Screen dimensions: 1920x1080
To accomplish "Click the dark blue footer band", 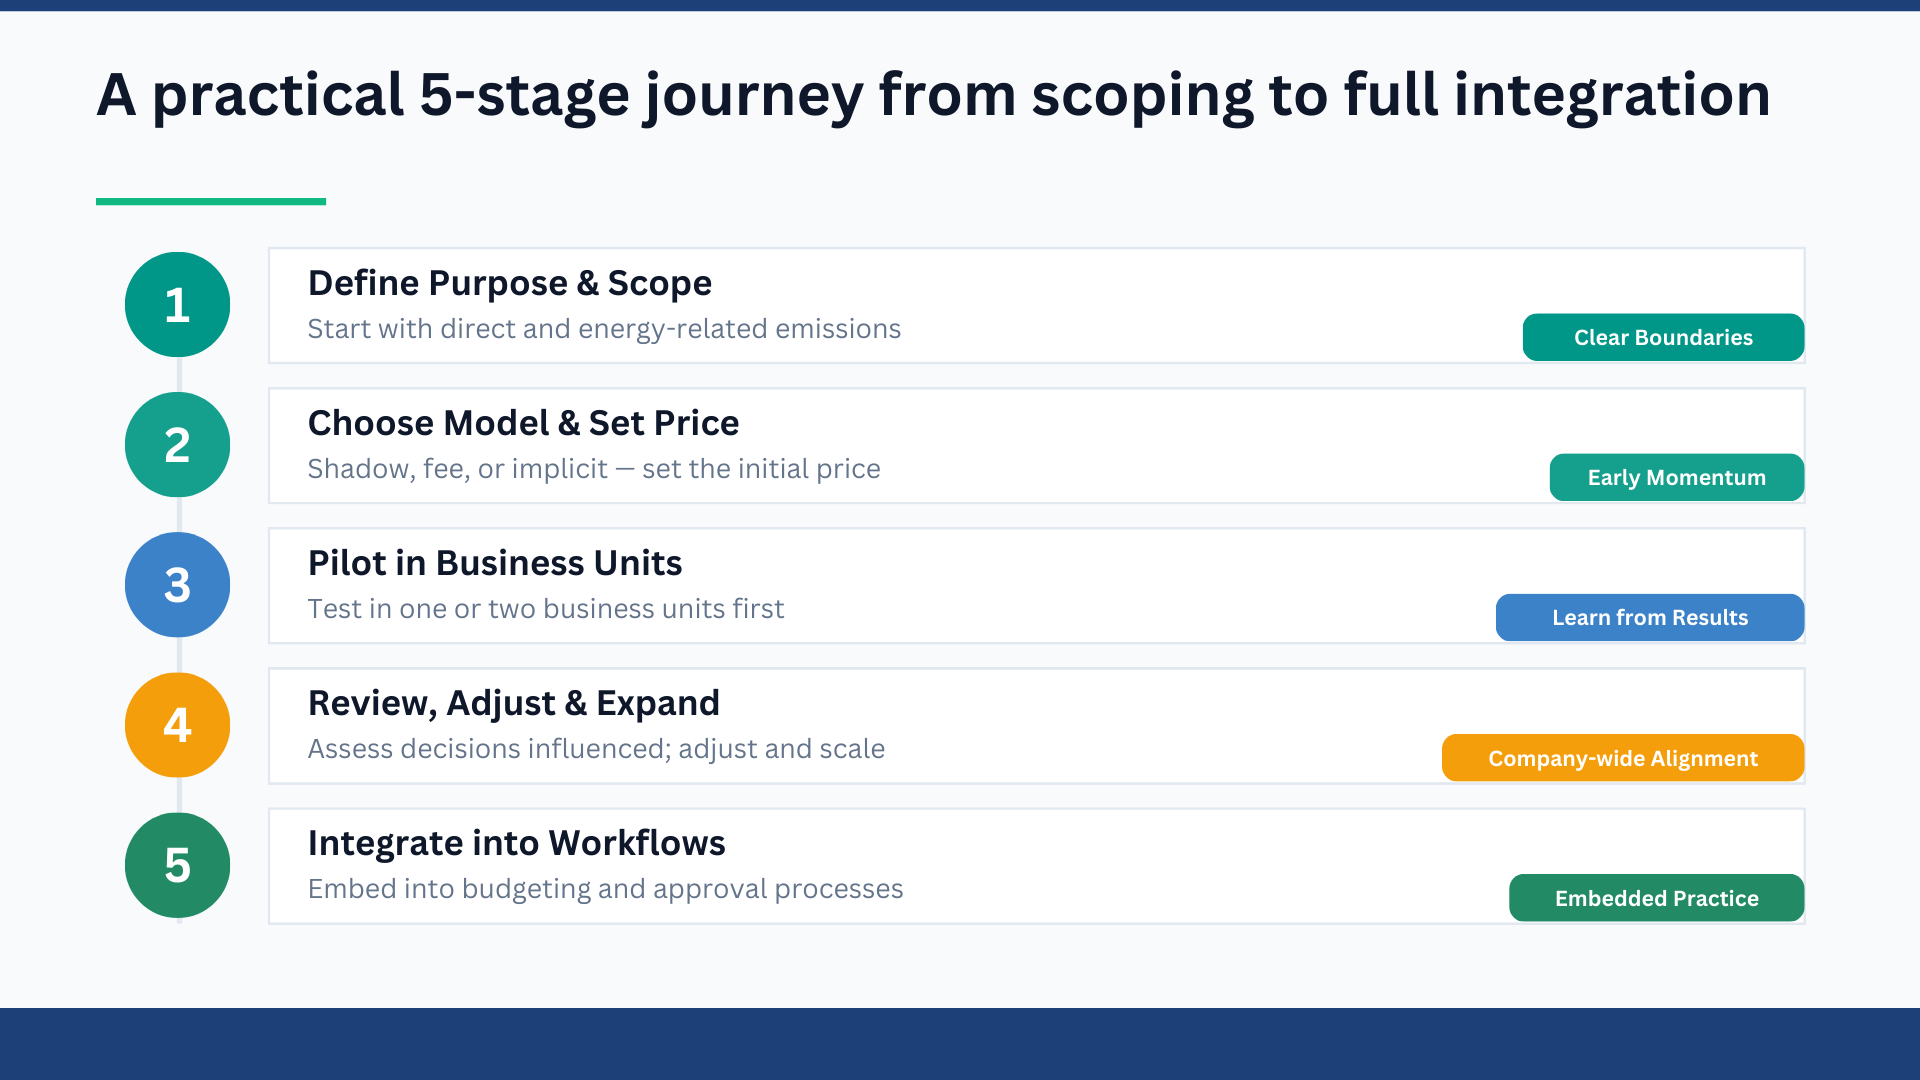I will coord(960,1043).
